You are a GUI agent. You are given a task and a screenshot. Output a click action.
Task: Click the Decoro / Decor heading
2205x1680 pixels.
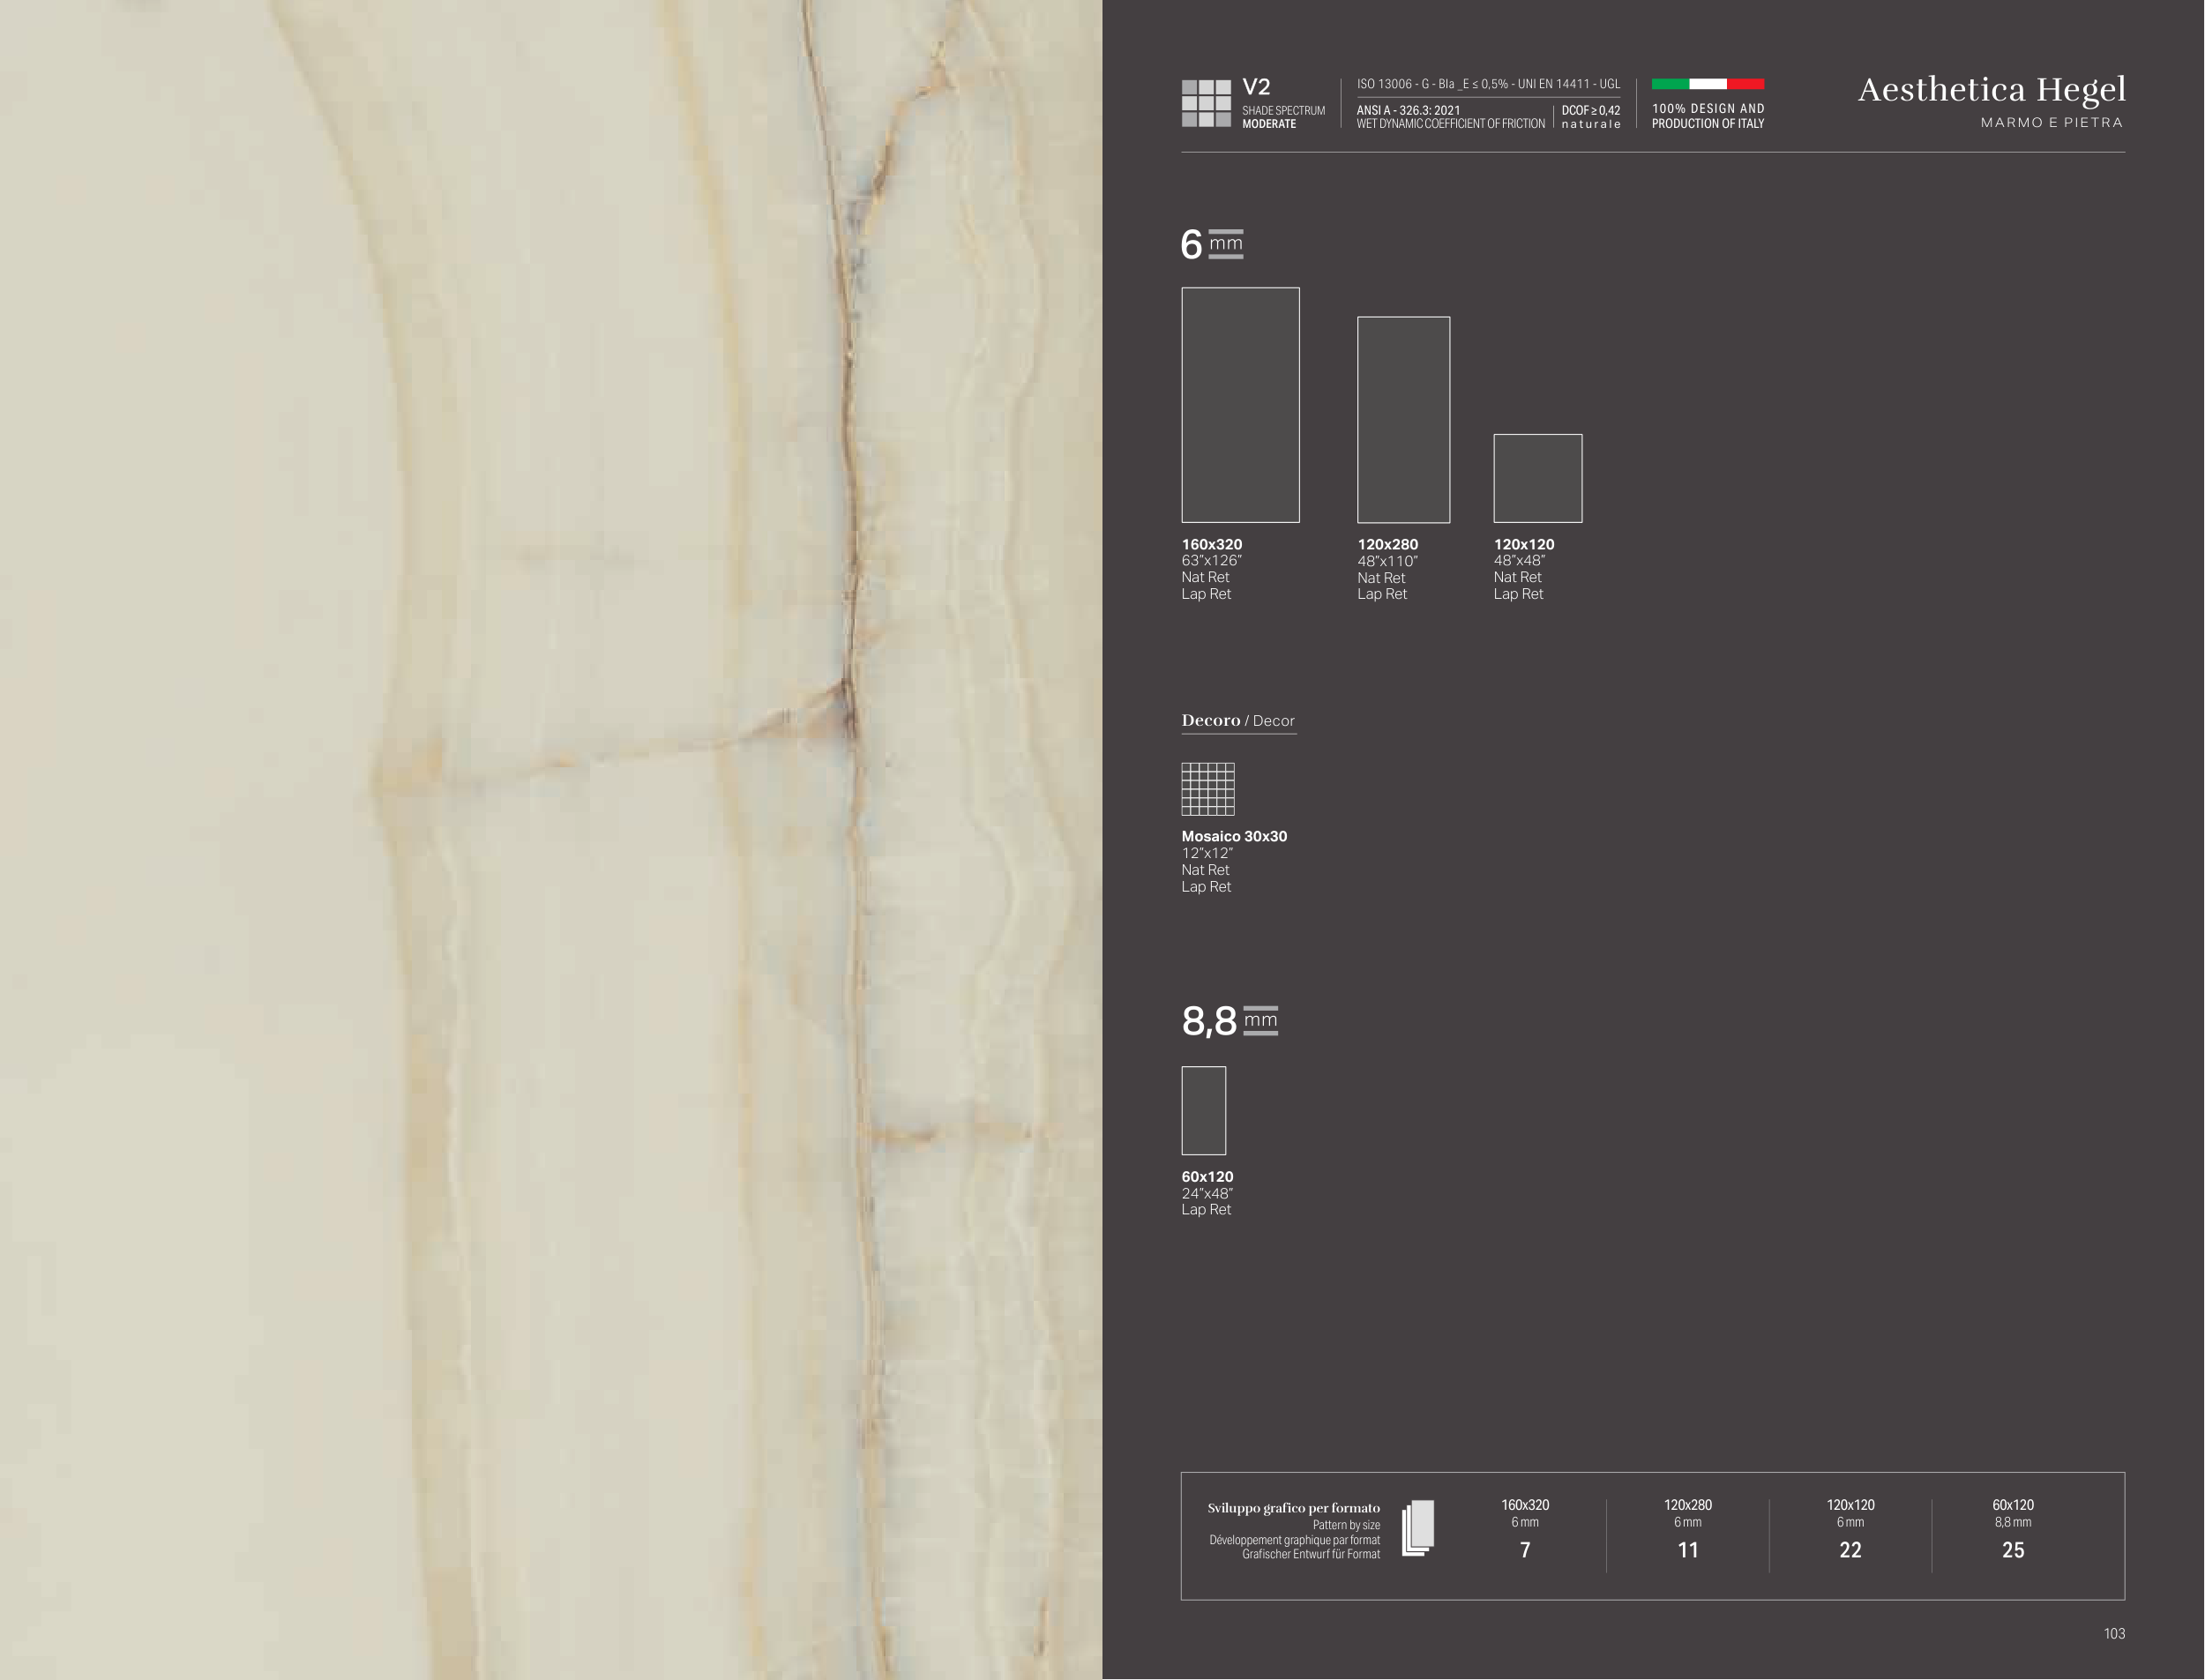[1237, 720]
